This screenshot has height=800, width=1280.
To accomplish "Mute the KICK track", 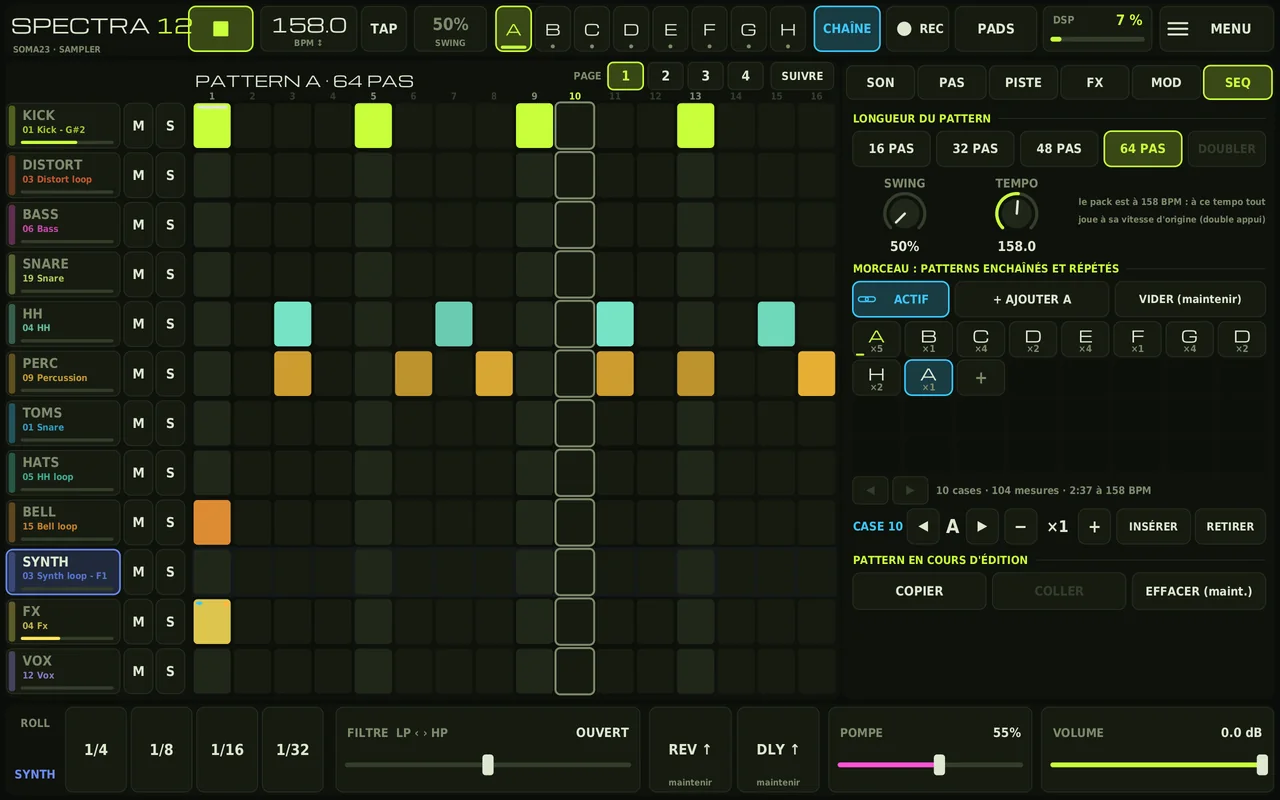I will (x=138, y=126).
